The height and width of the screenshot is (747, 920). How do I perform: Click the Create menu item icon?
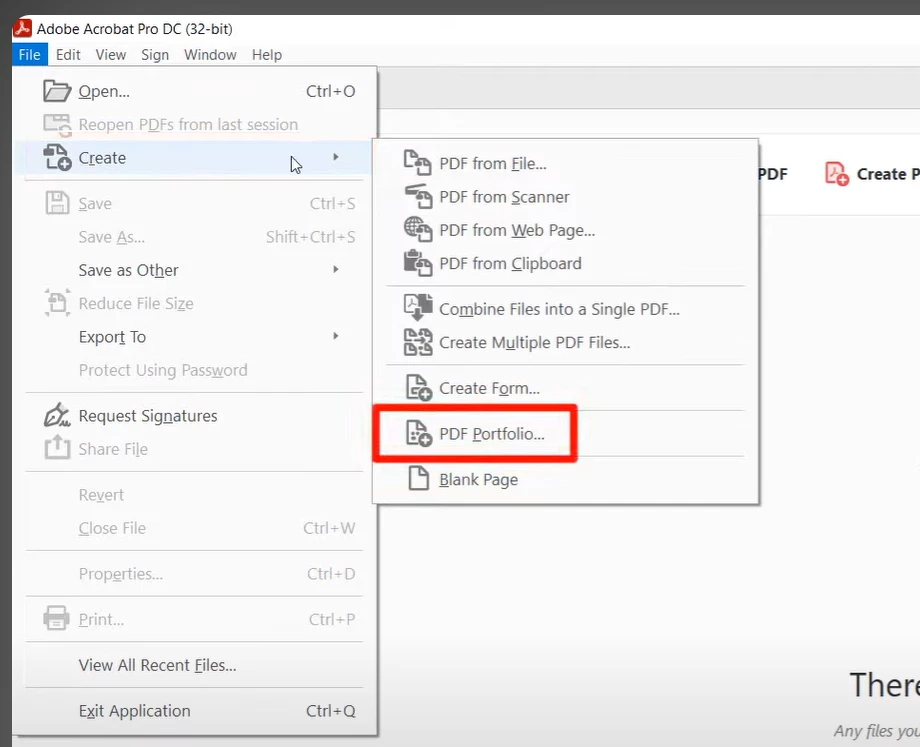coord(57,157)
